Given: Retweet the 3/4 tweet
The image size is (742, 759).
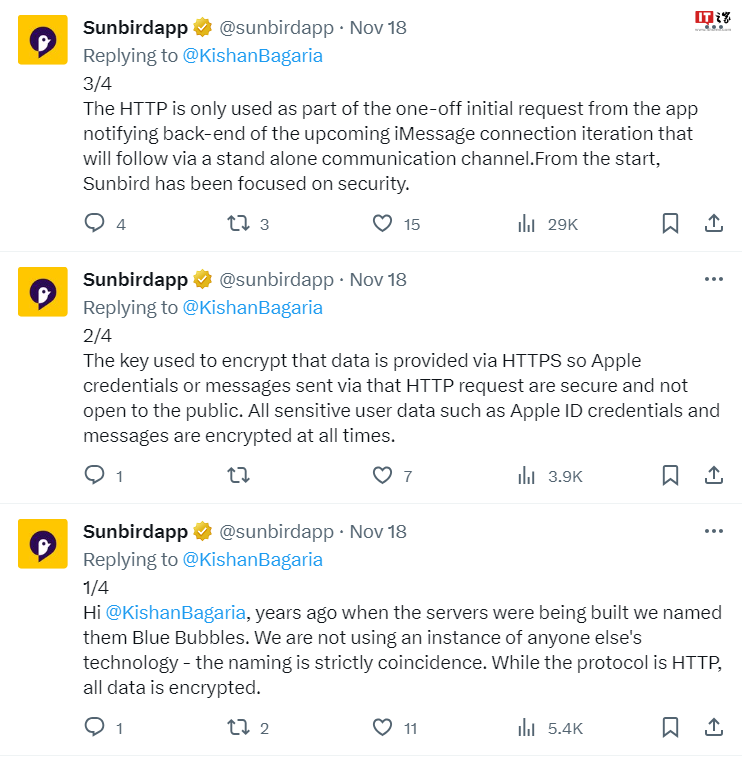Looking at the screenshot, I should click(x=238, y=224).
